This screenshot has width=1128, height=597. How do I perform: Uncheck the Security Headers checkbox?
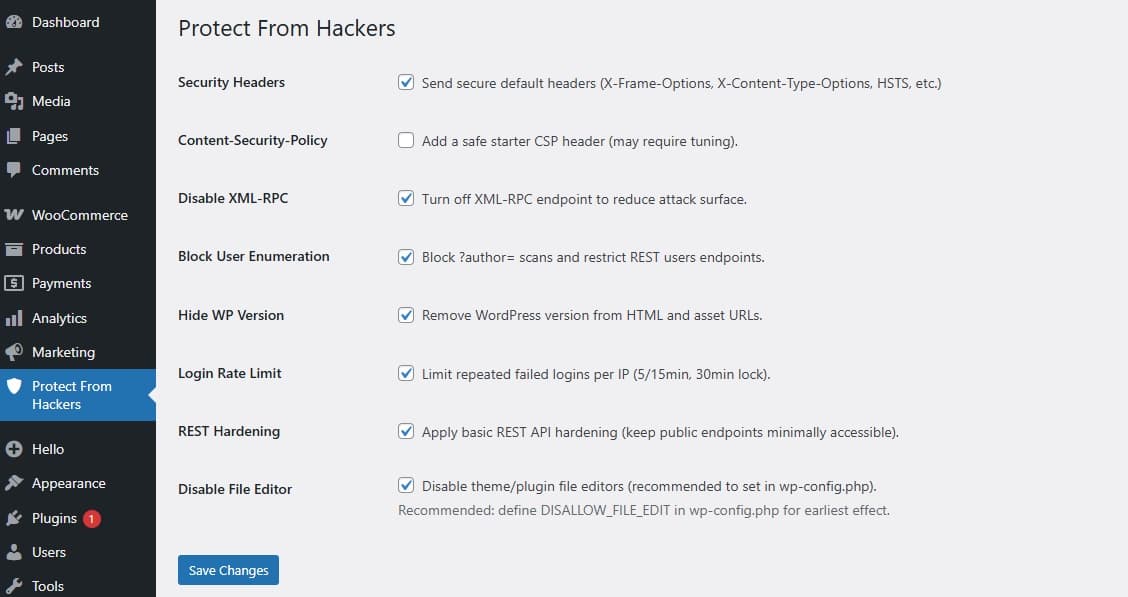click(x=406, y=83)
